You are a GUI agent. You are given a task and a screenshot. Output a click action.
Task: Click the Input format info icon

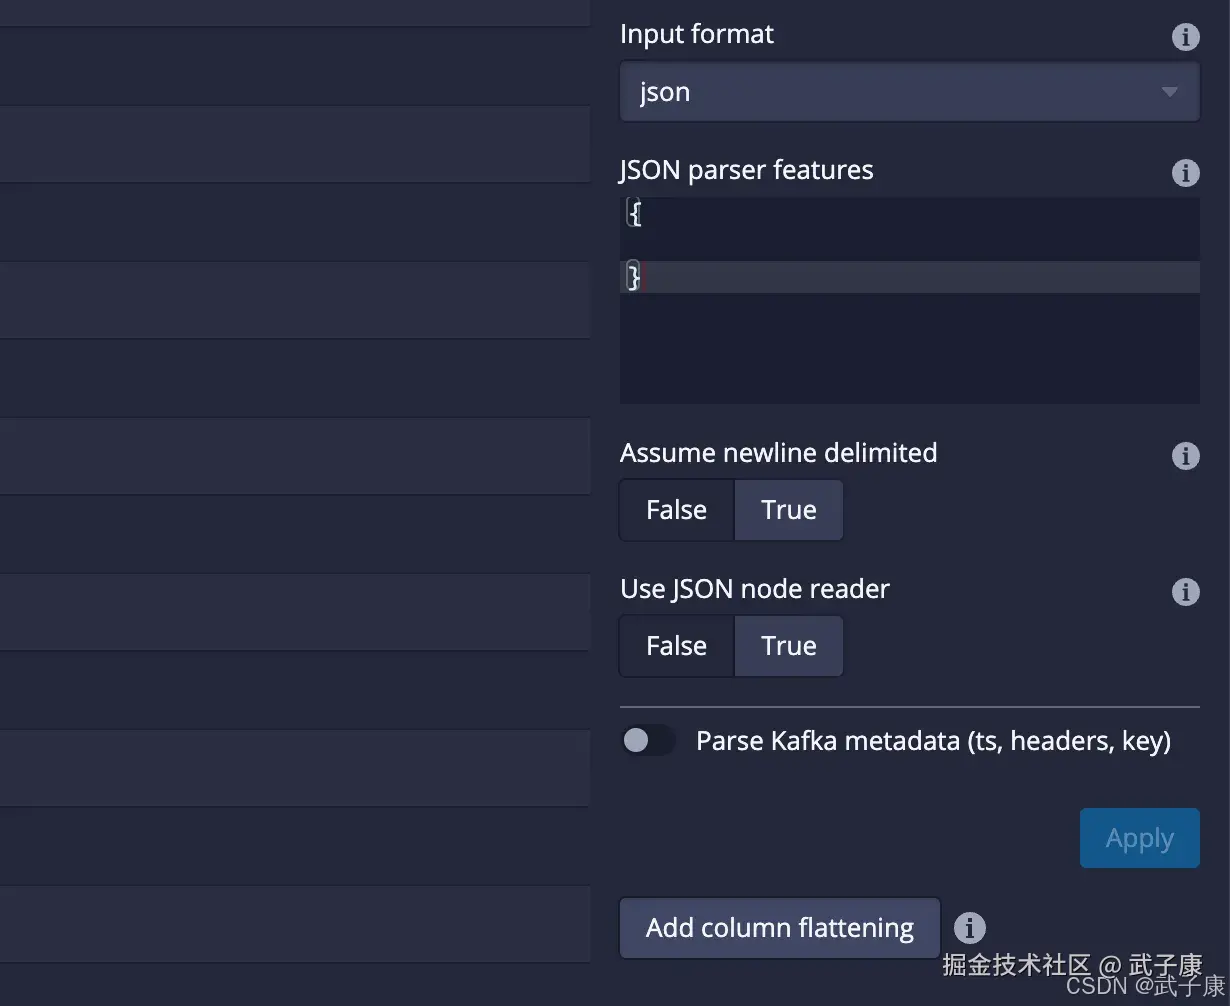coord(1186,37)
